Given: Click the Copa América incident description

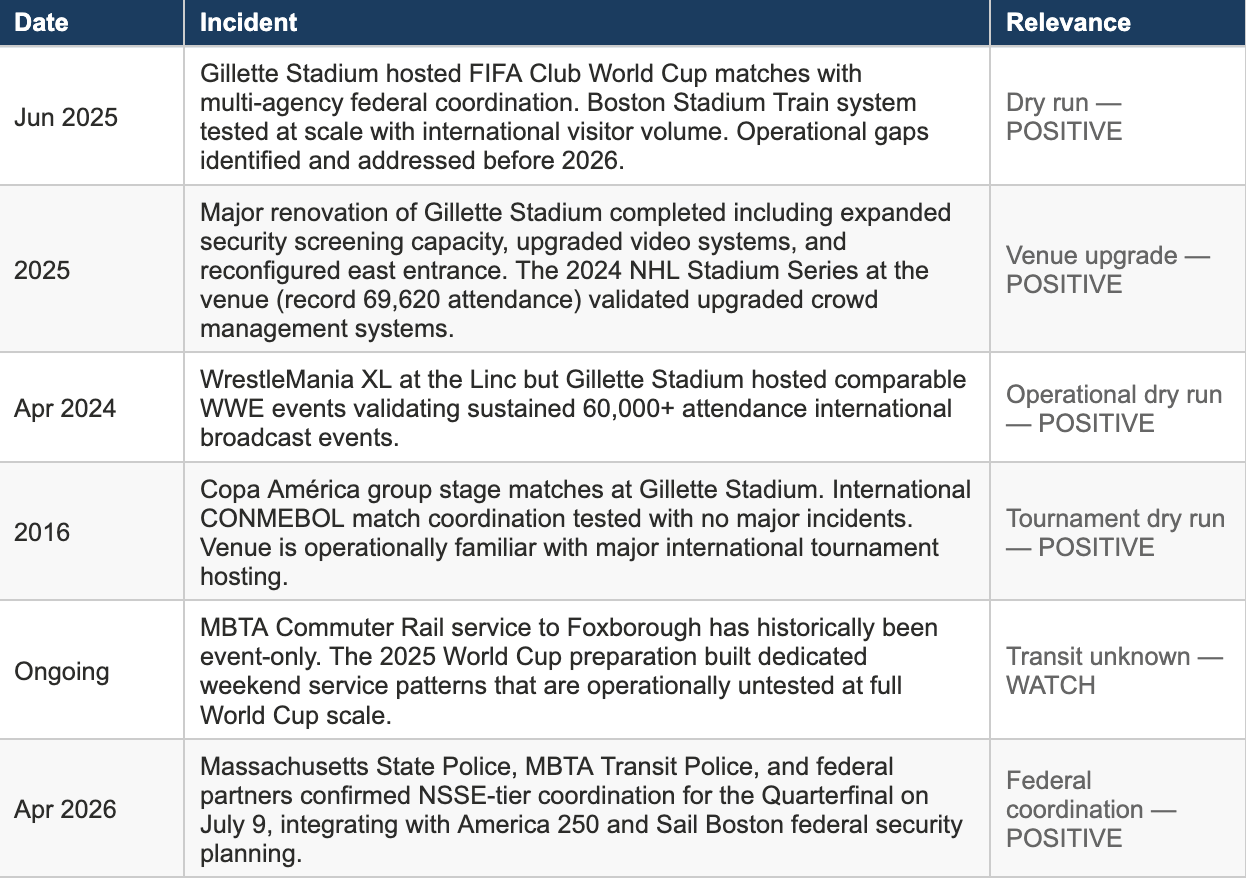Looking at the screenshot, I should point(587,532).
